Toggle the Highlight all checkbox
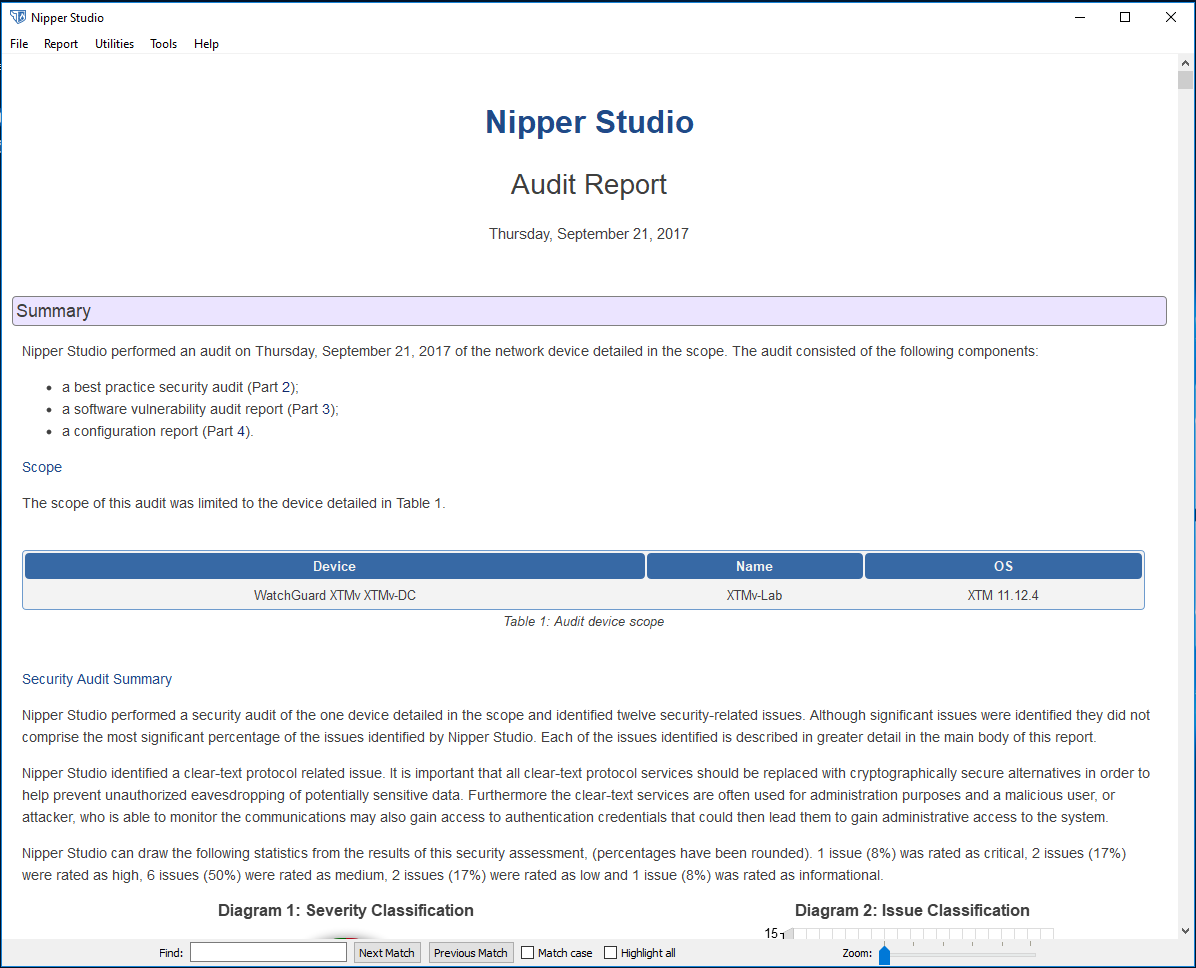1196x968 pixels. coord(611,953)
